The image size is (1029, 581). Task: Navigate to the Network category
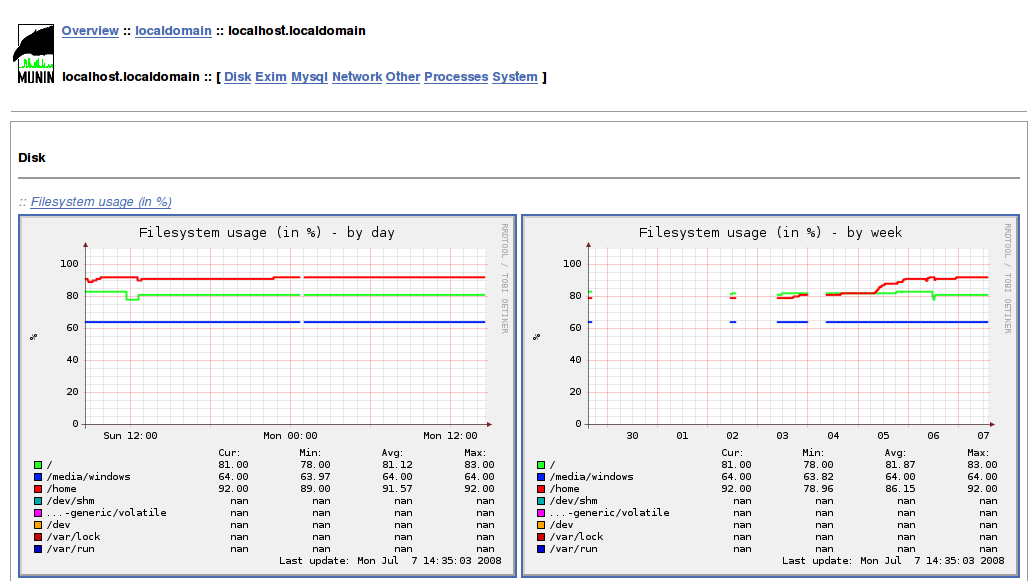[357, 77]
